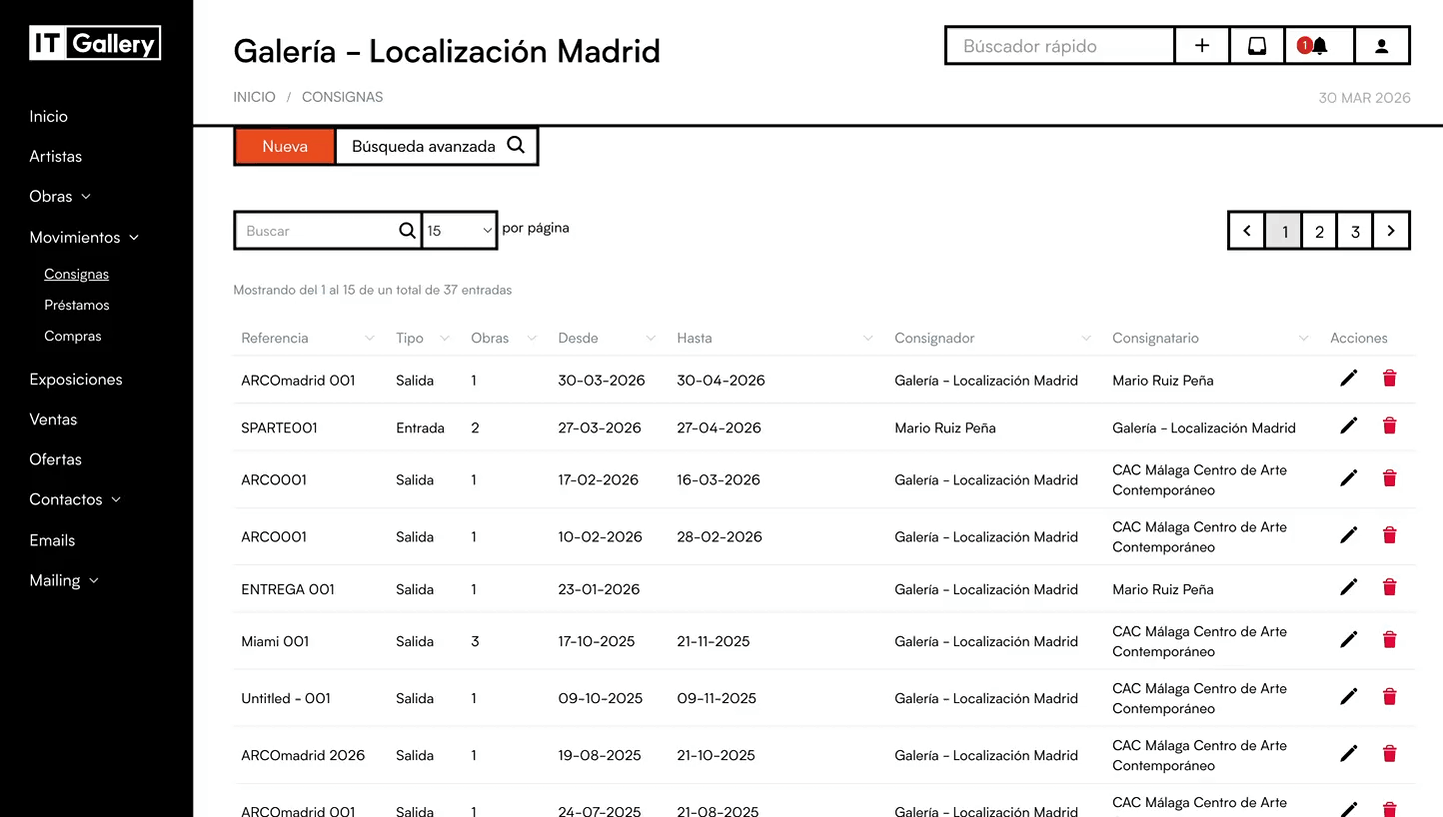Open Artistas in sidebar
Viewport: 1443px width, 817px height.
point(56,156)
